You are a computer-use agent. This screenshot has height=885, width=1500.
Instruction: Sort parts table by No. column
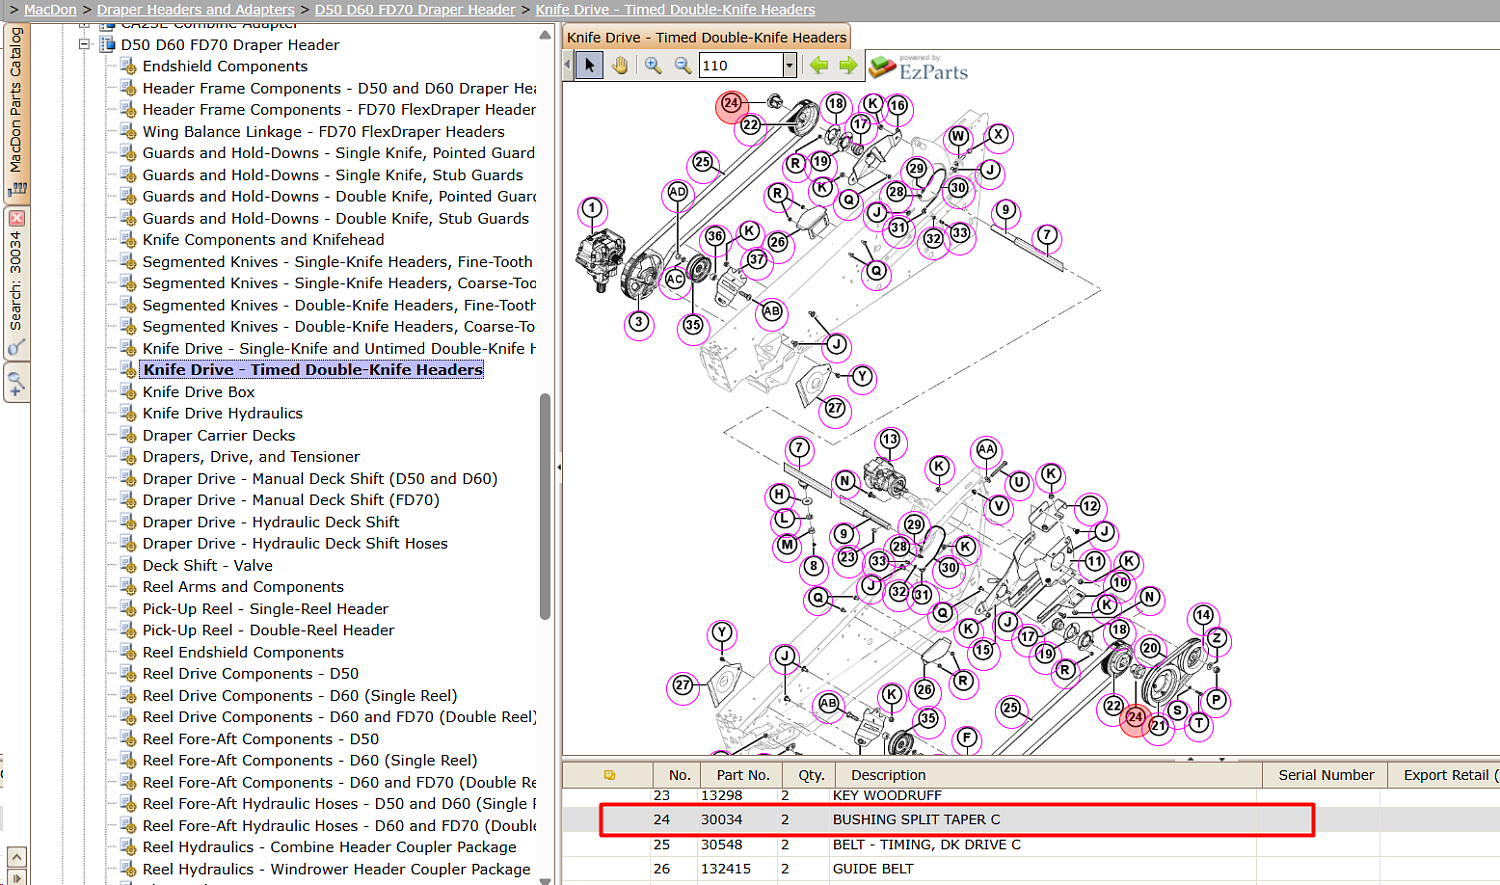click(x=679, y=775)
